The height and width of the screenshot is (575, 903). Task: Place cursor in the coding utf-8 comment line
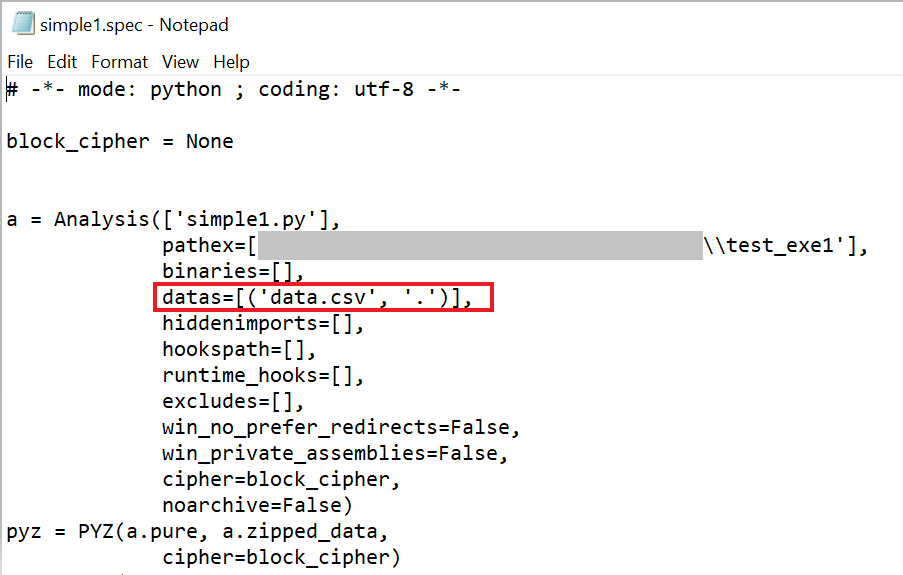(234, 89)
